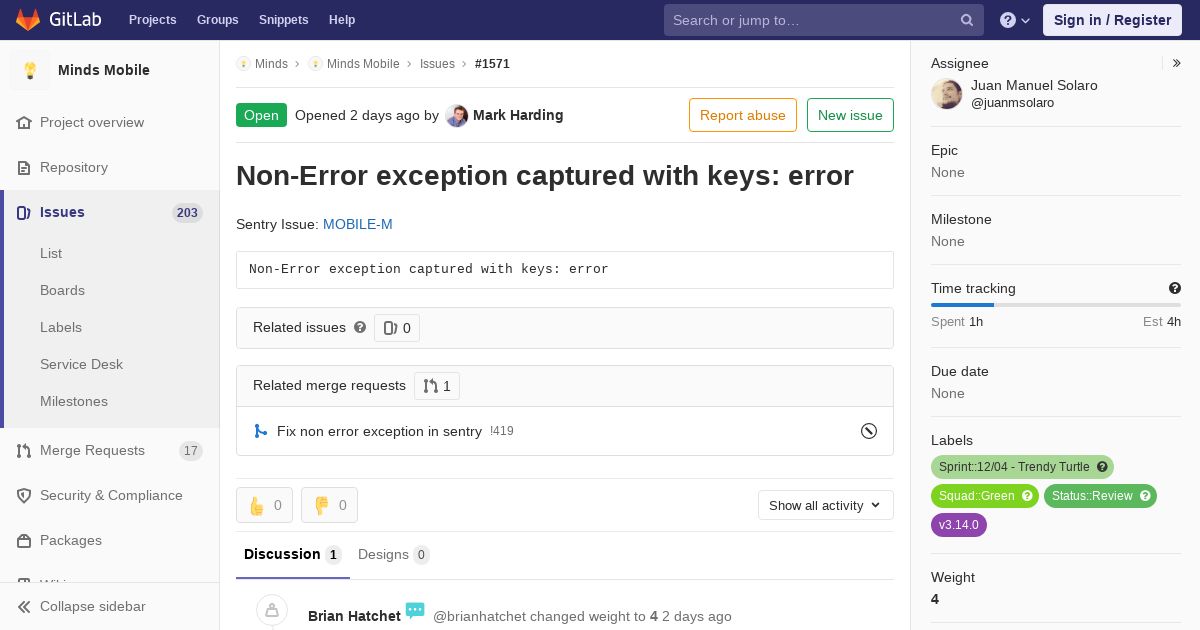This screenshot has height=630, width=1200.
Task: Click Juan Manuel Solaro avatar
Action: [x=947, y=94]
